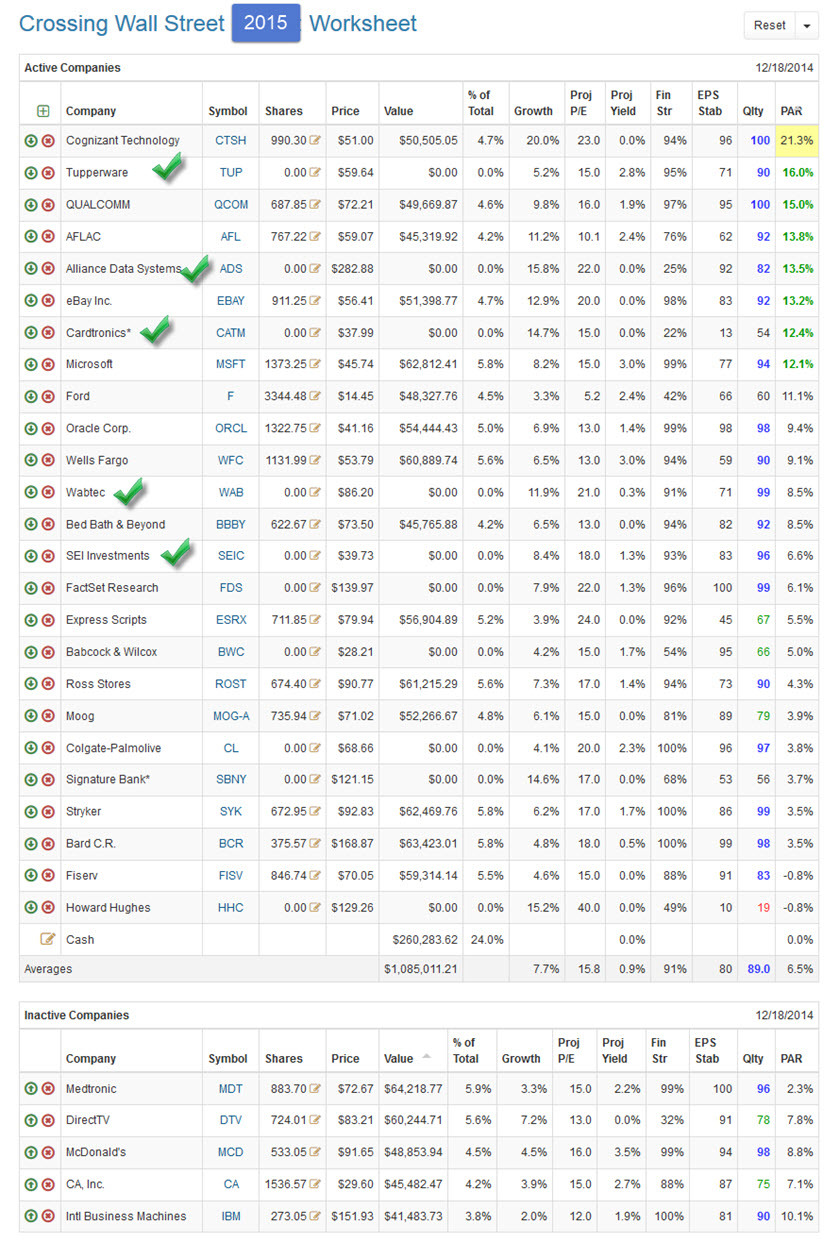Image resolution: width=840 pixels, height=1242 pixels.
Task: Remove Fiserv using the red X icon
Action: point(48,876)
